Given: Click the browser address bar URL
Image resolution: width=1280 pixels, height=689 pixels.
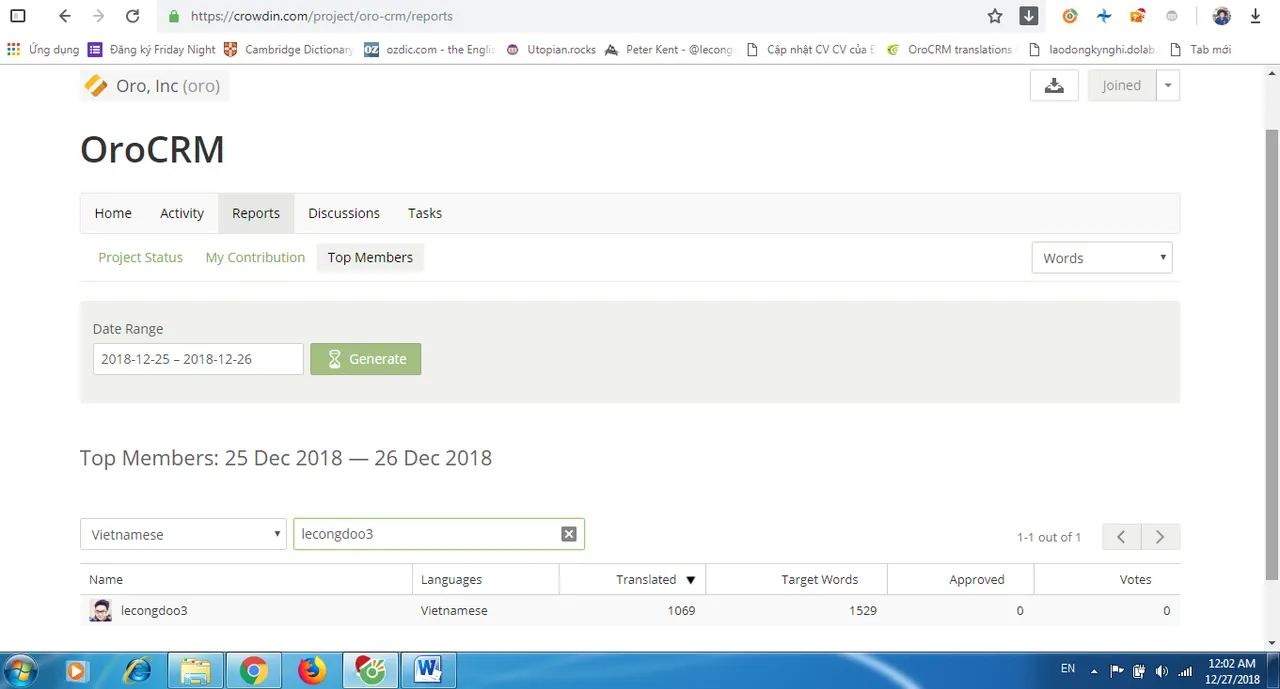Looking at the screenshot, I should (x=321, y=16).
